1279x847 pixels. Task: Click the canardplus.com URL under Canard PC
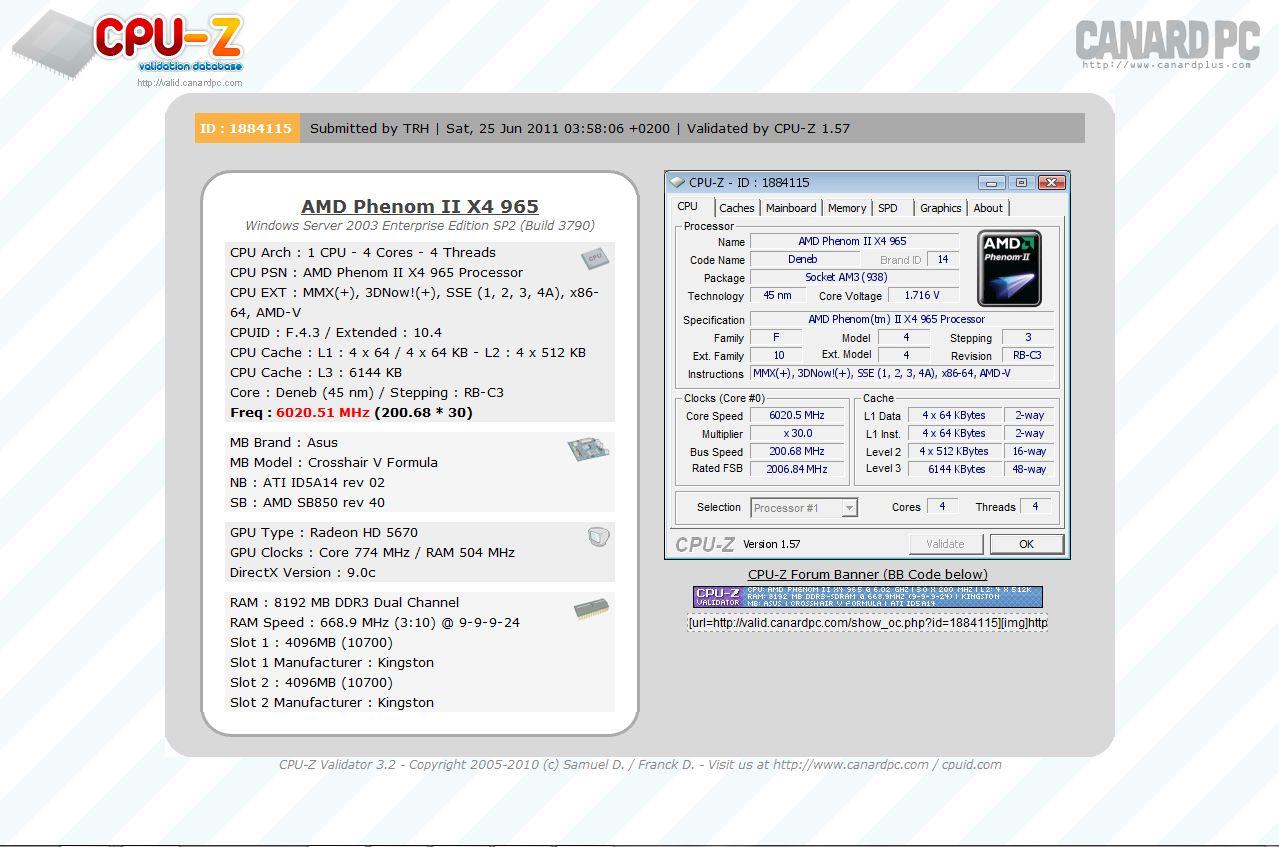(1166, 65)
